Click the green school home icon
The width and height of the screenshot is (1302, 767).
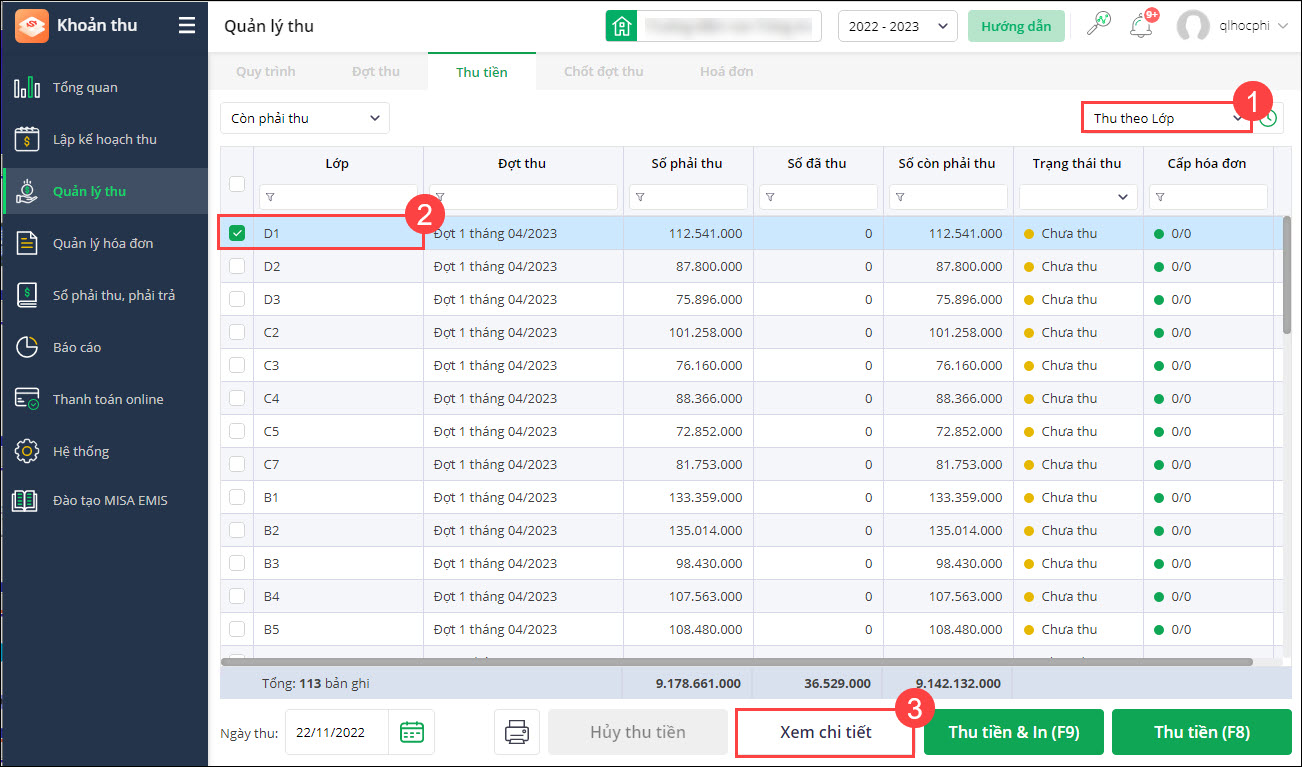tap(622, 26)
